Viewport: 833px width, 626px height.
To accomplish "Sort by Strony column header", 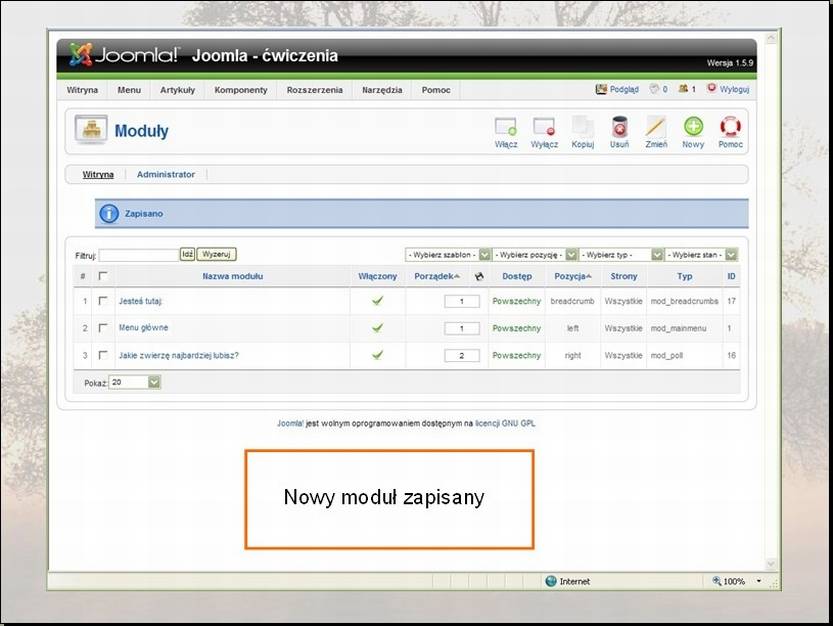I will click(x=624, y=276).
